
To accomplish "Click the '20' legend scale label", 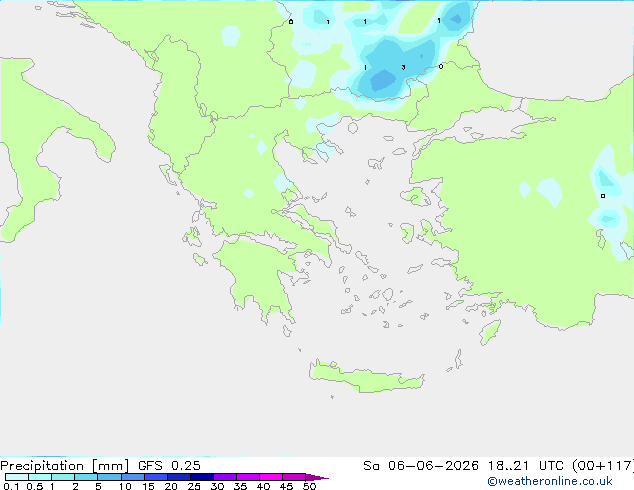I will [171, 486].
